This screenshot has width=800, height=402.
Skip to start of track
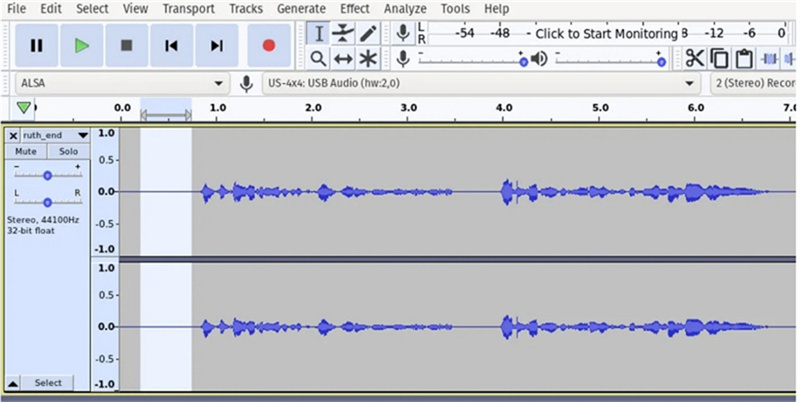(x=171, y=45)
